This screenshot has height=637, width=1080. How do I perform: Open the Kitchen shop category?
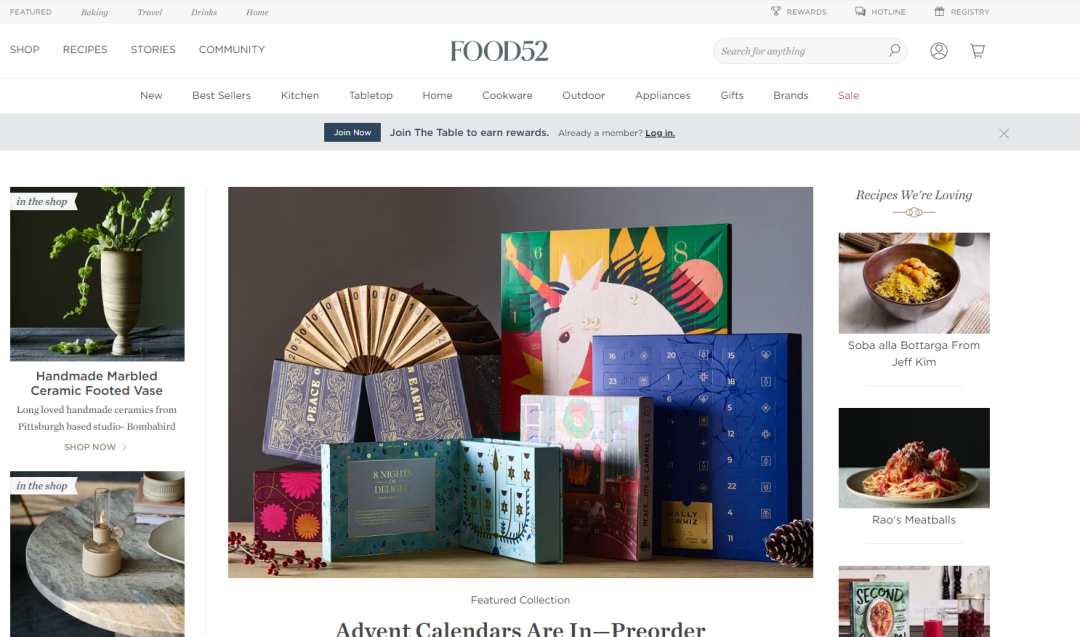300,95
